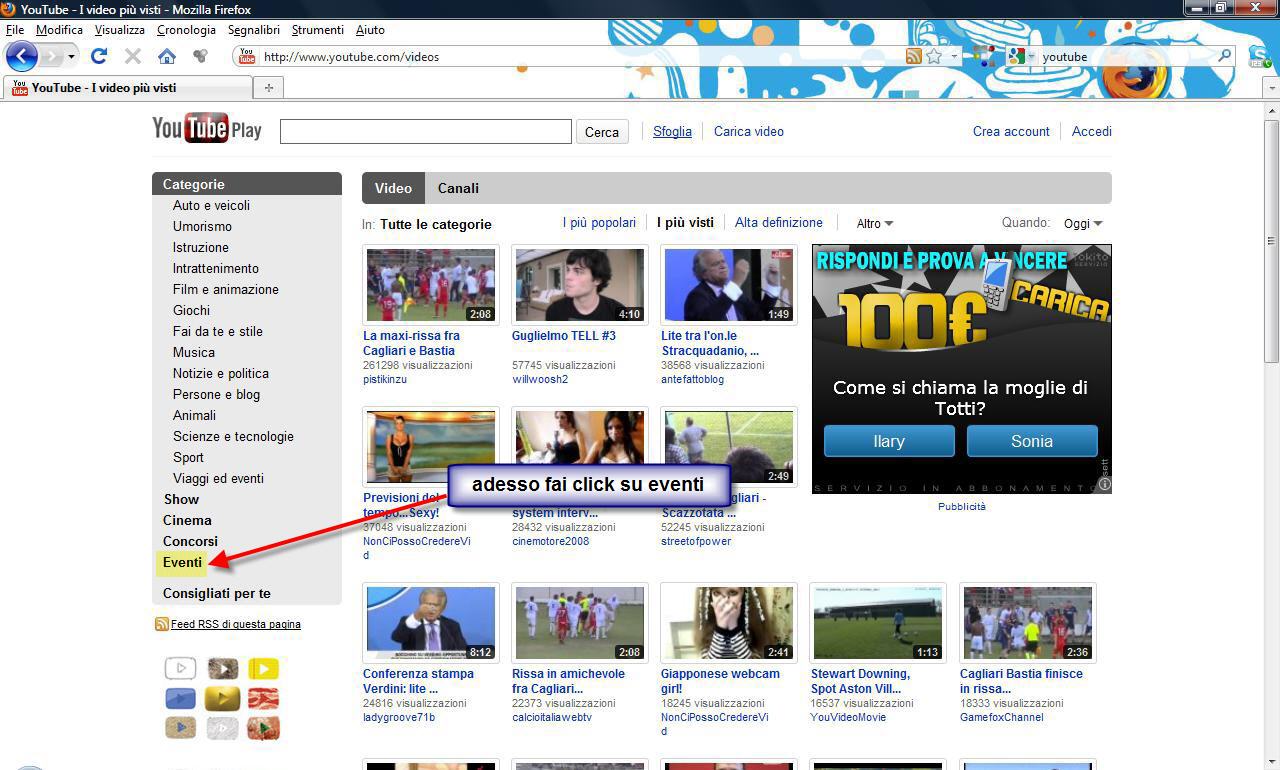Open the willwoosh2 channel link
This screenshot has width=1280, height=770.
[x=540, y=379]
